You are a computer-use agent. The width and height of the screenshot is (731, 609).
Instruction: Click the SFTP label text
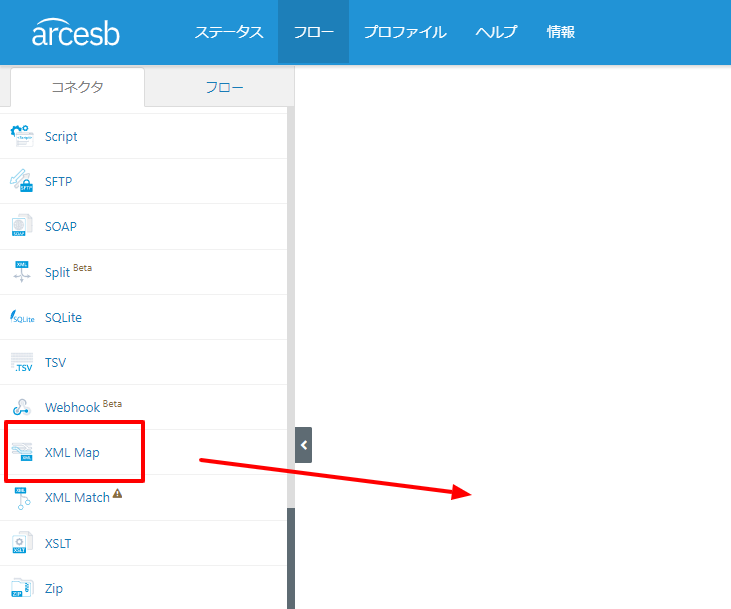58,181
